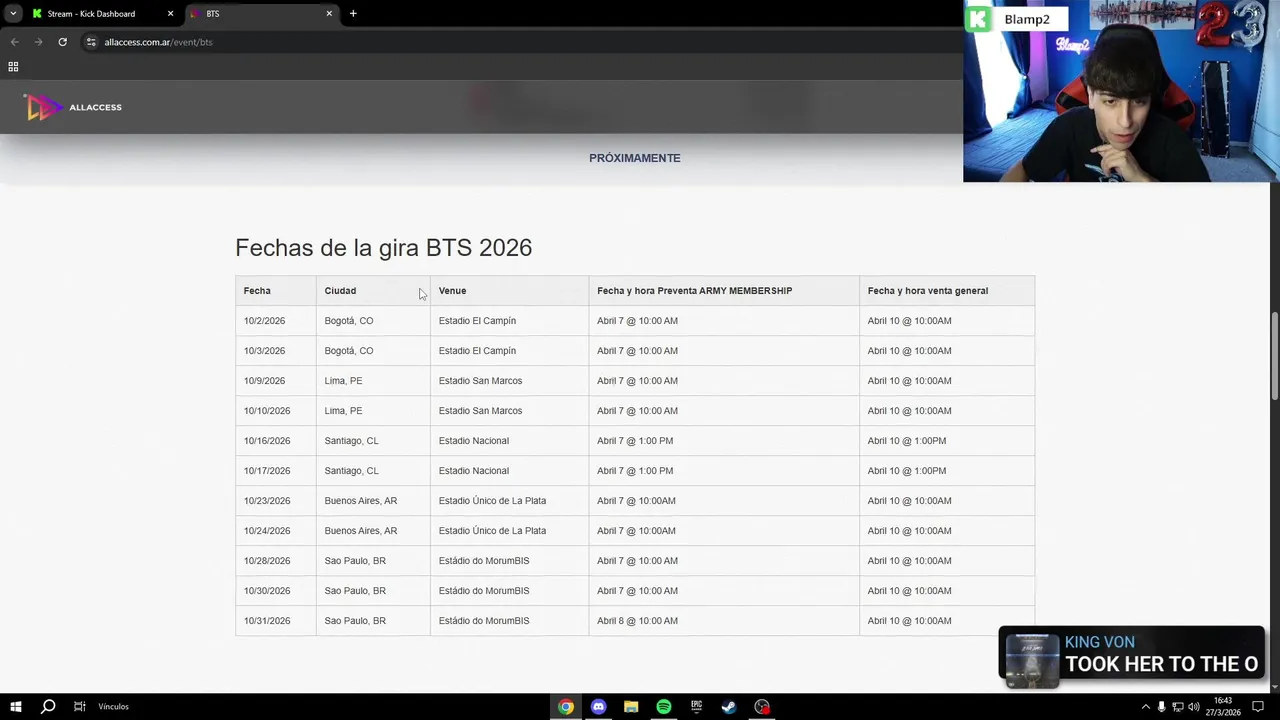Screen dimensions: 1280x720
Task: Select the date 10/3/2026
Action: [264, 351]
